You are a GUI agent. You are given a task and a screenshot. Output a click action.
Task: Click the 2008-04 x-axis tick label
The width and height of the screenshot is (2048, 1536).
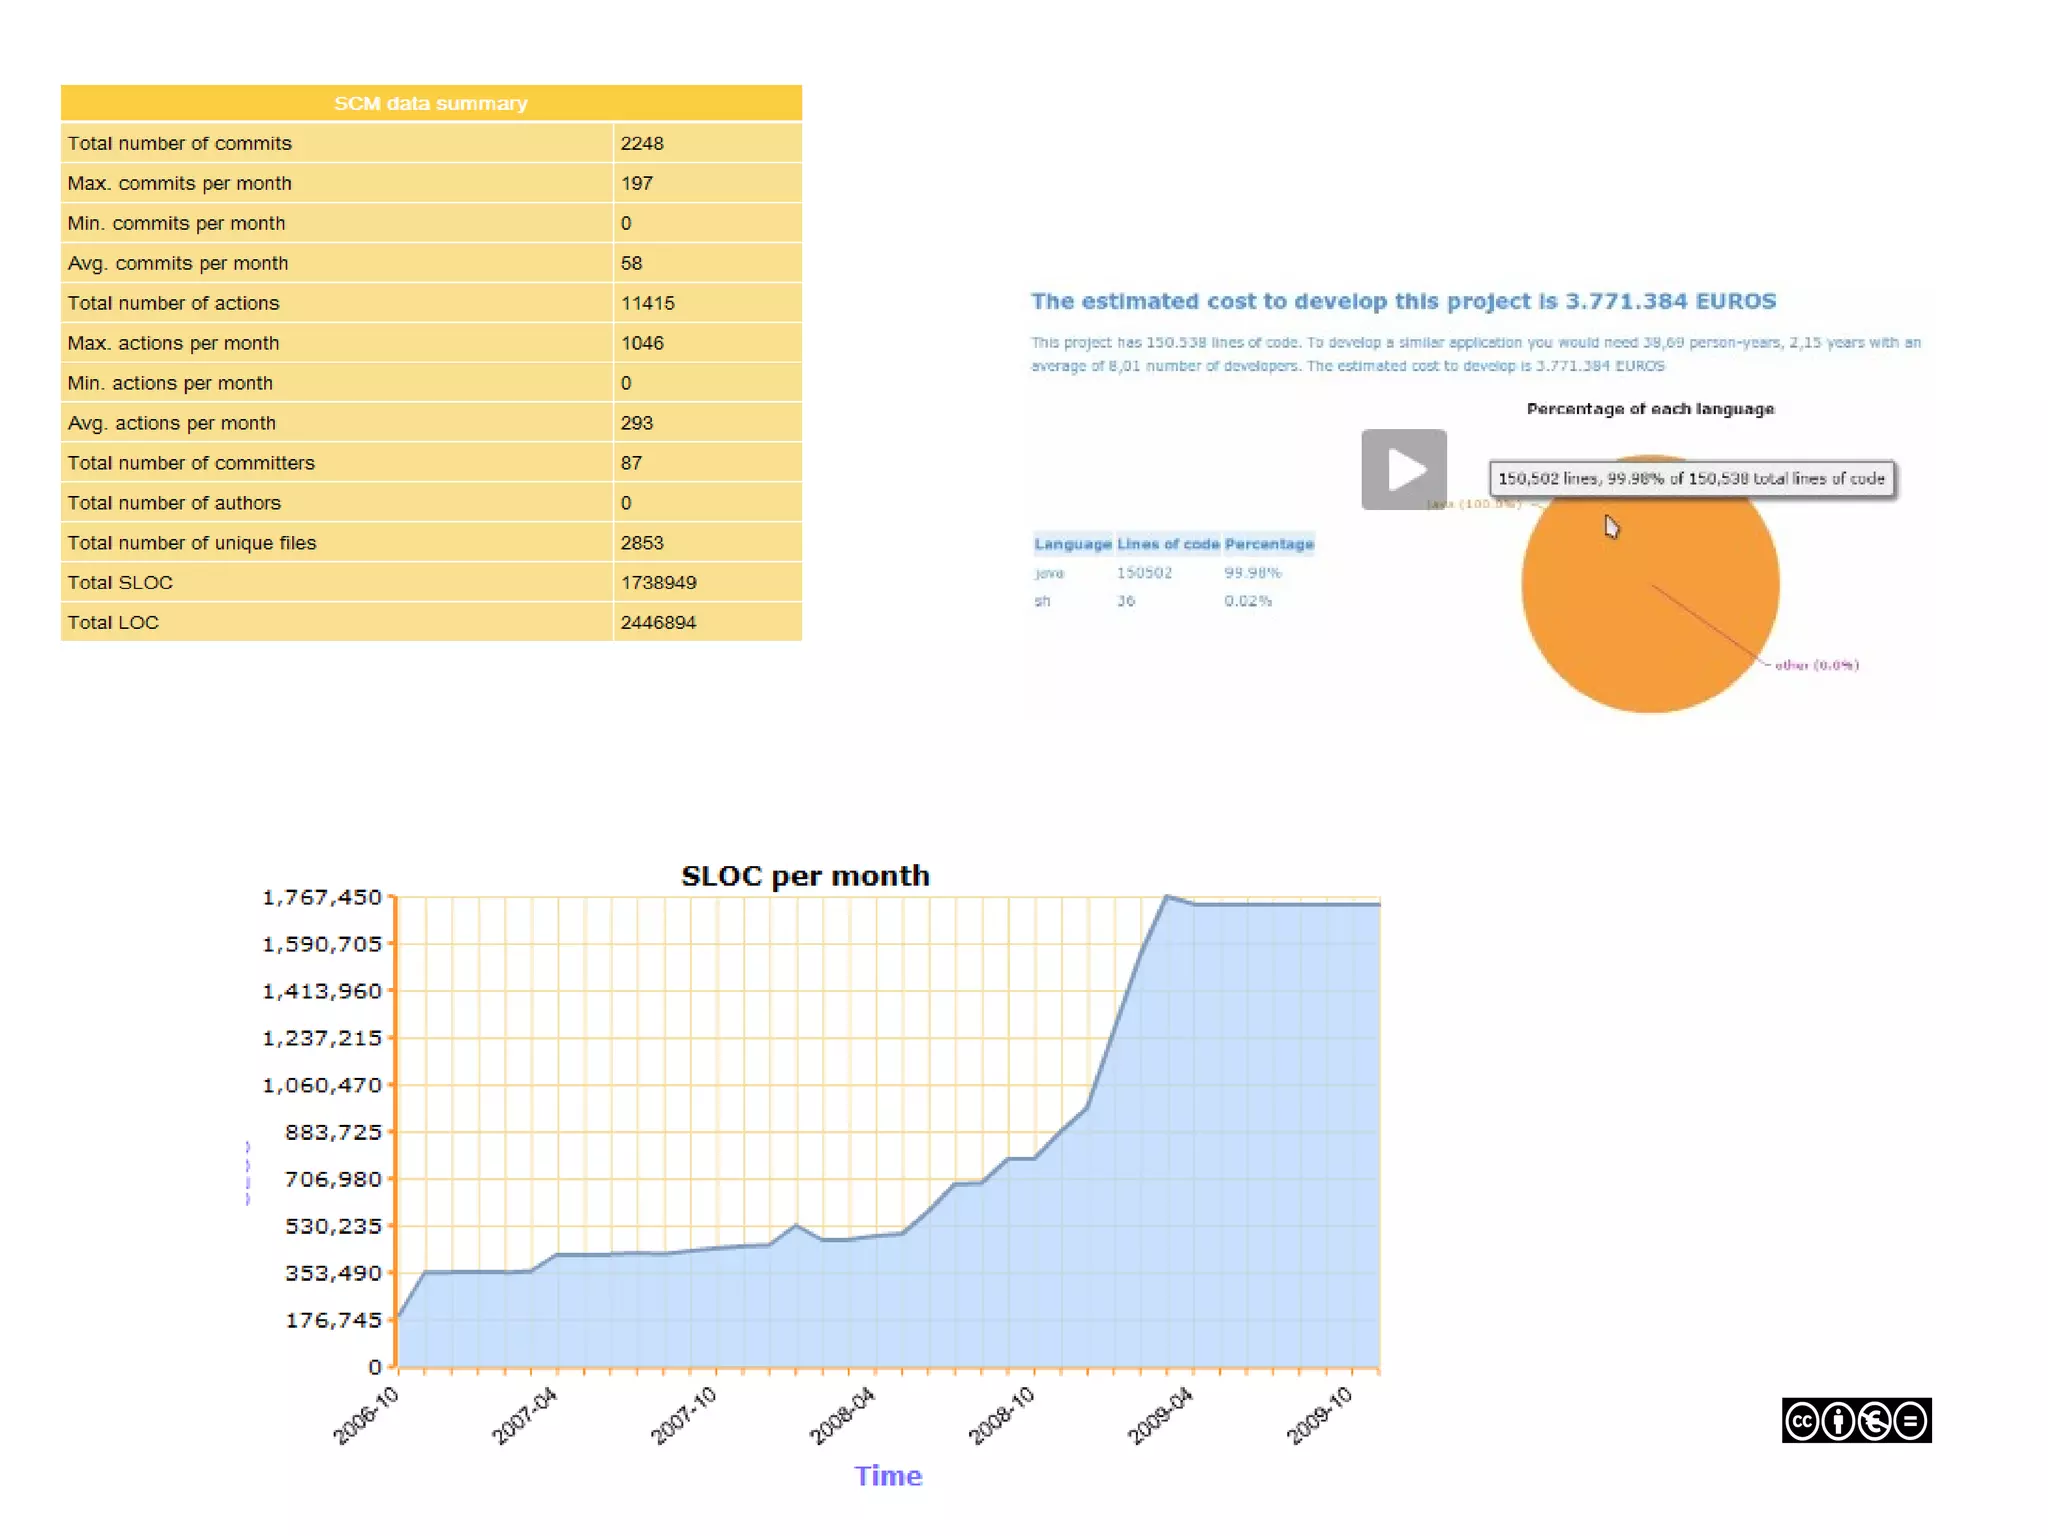[842, 1416]
